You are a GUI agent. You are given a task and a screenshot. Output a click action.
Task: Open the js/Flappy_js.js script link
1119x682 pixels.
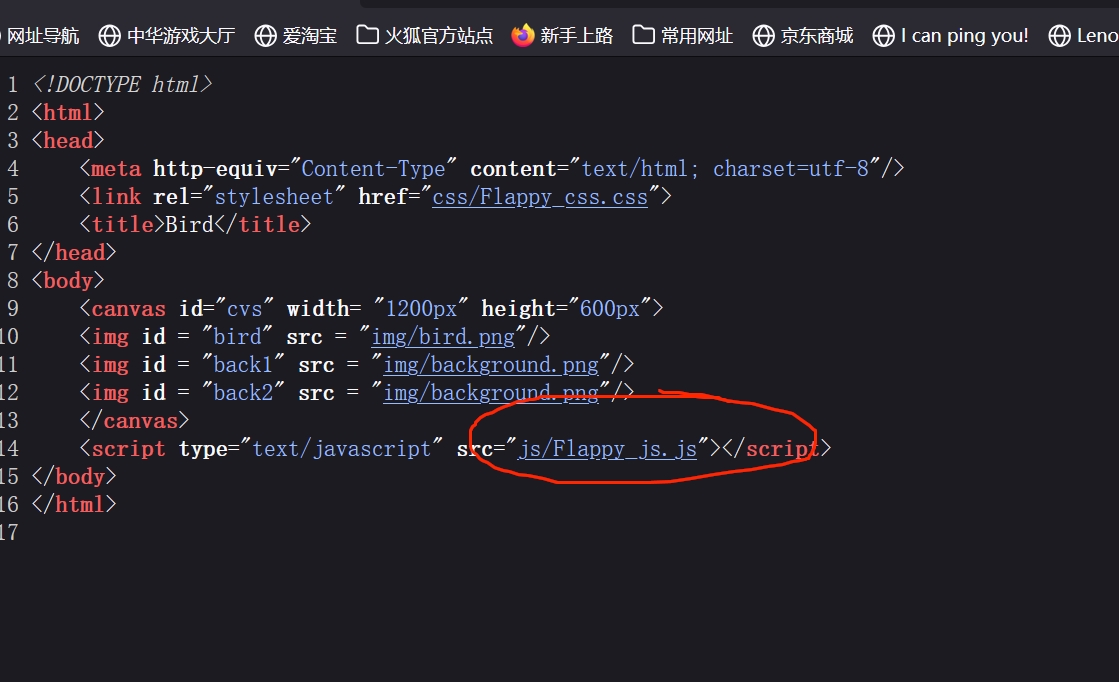pos(608,449)
